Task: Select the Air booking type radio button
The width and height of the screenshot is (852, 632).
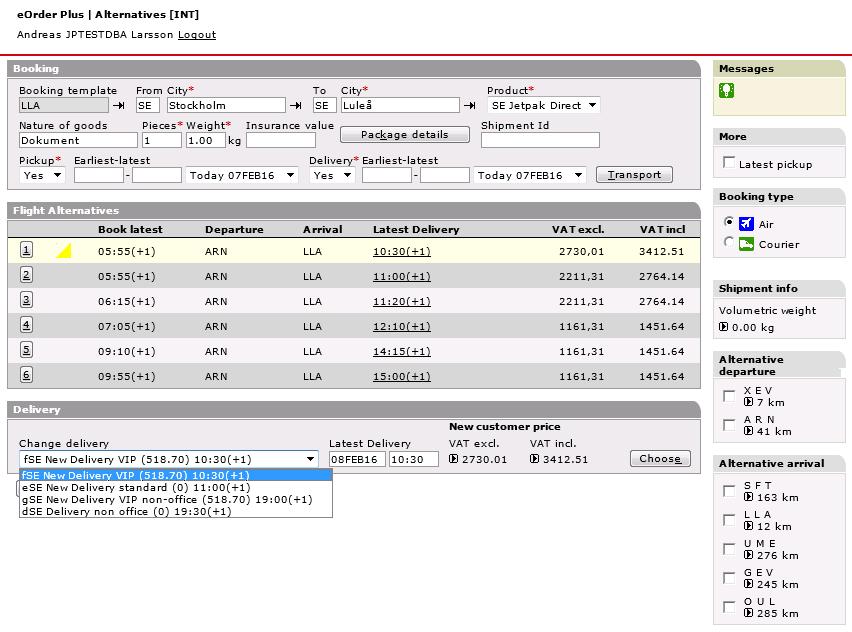Action: coord(729,221)
